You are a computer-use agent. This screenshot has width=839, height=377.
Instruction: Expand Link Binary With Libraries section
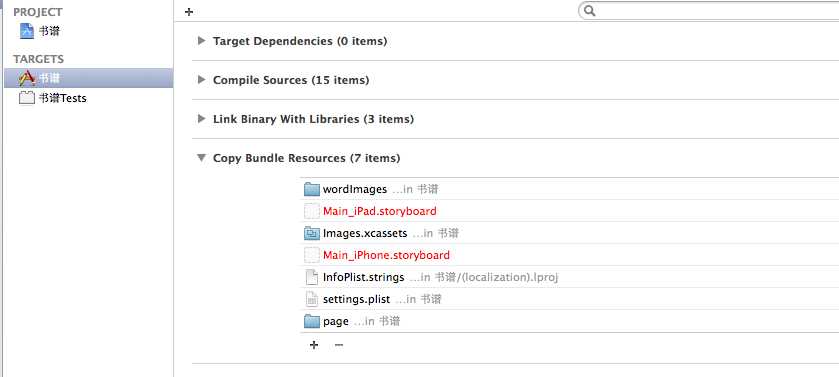coord(201,119)
